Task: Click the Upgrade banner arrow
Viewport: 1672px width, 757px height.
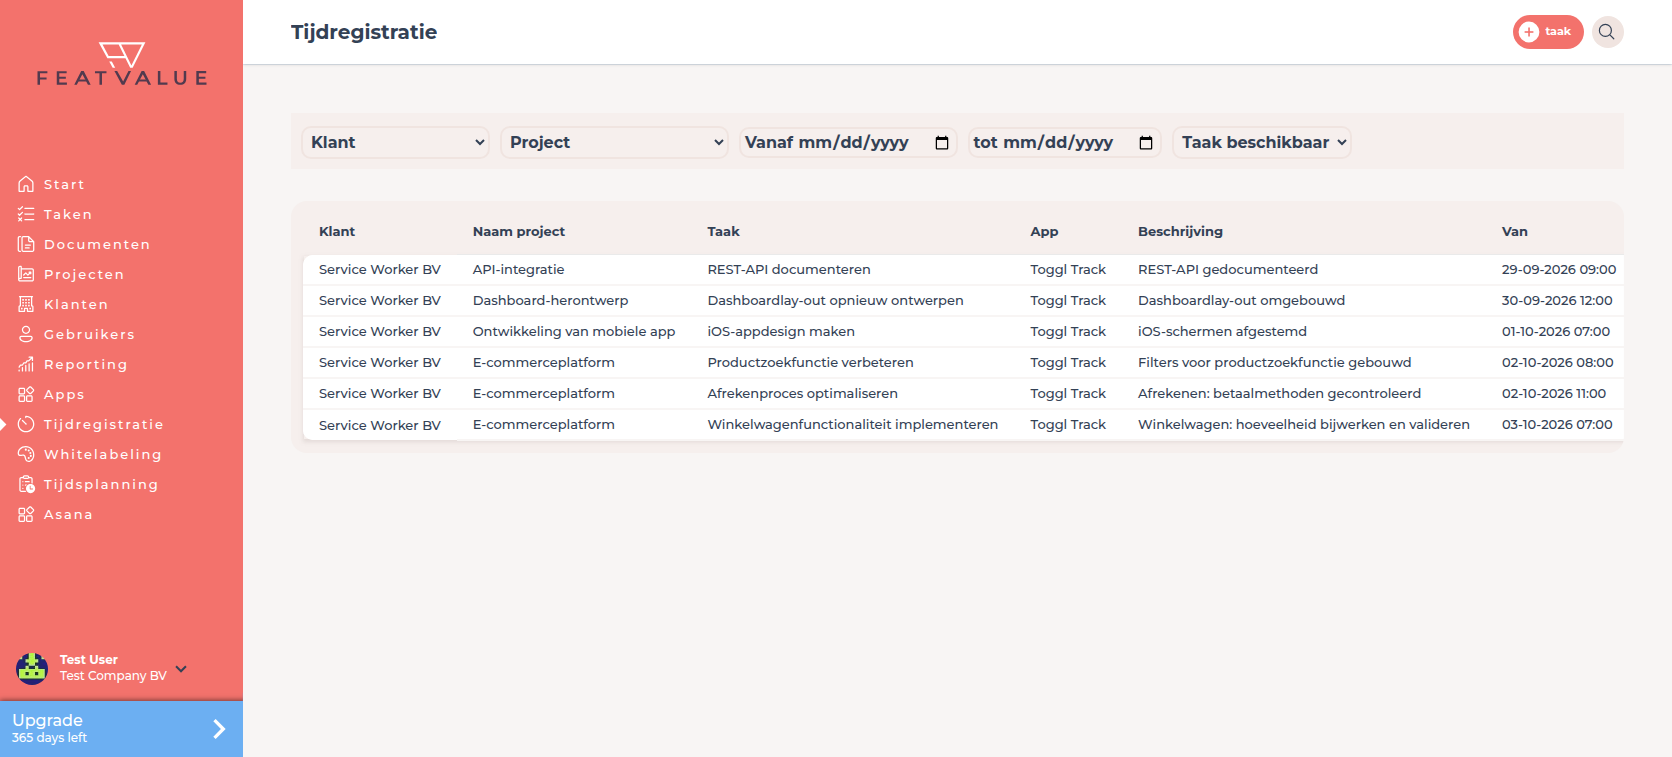Action: click(219, 729)
